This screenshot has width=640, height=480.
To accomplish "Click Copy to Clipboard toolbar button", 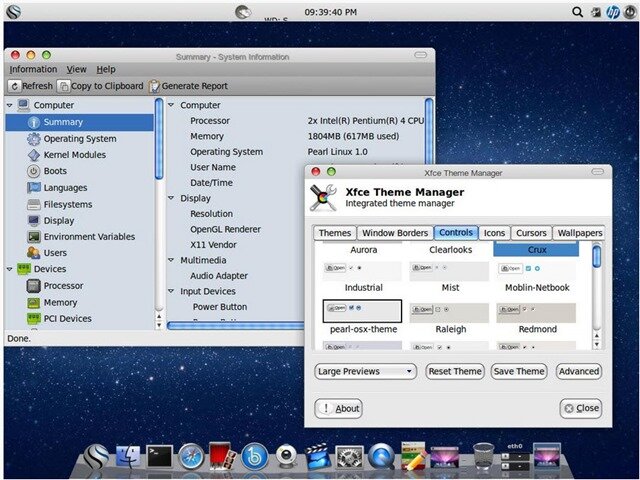I will click(101, 86).
